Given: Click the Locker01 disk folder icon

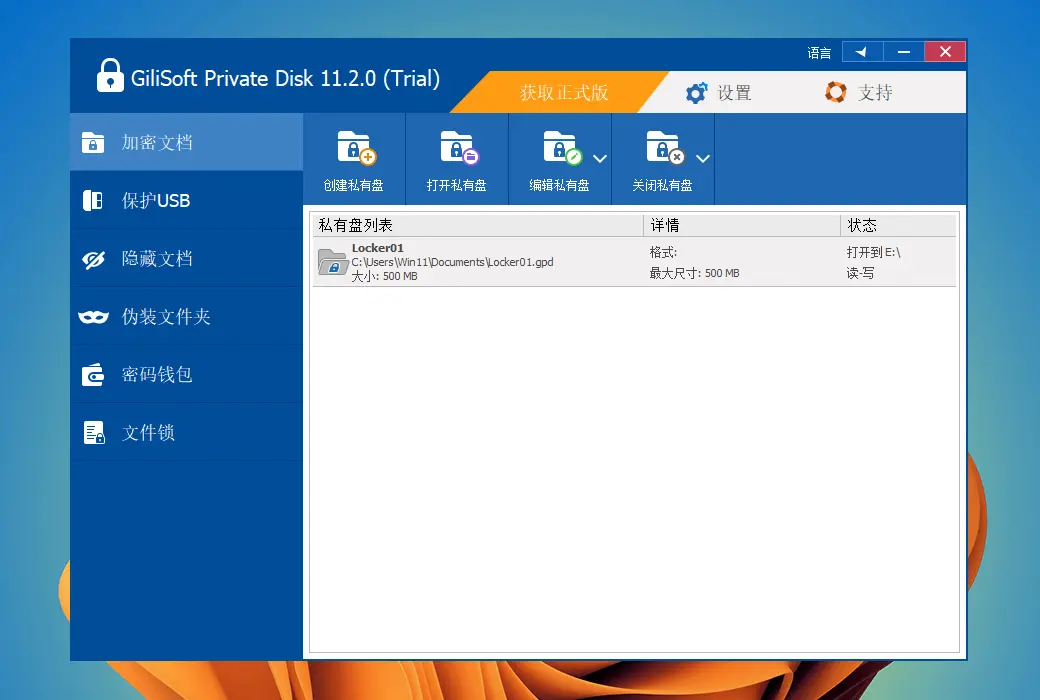Looking at the screenshot, I should click(x=332, y=261).
